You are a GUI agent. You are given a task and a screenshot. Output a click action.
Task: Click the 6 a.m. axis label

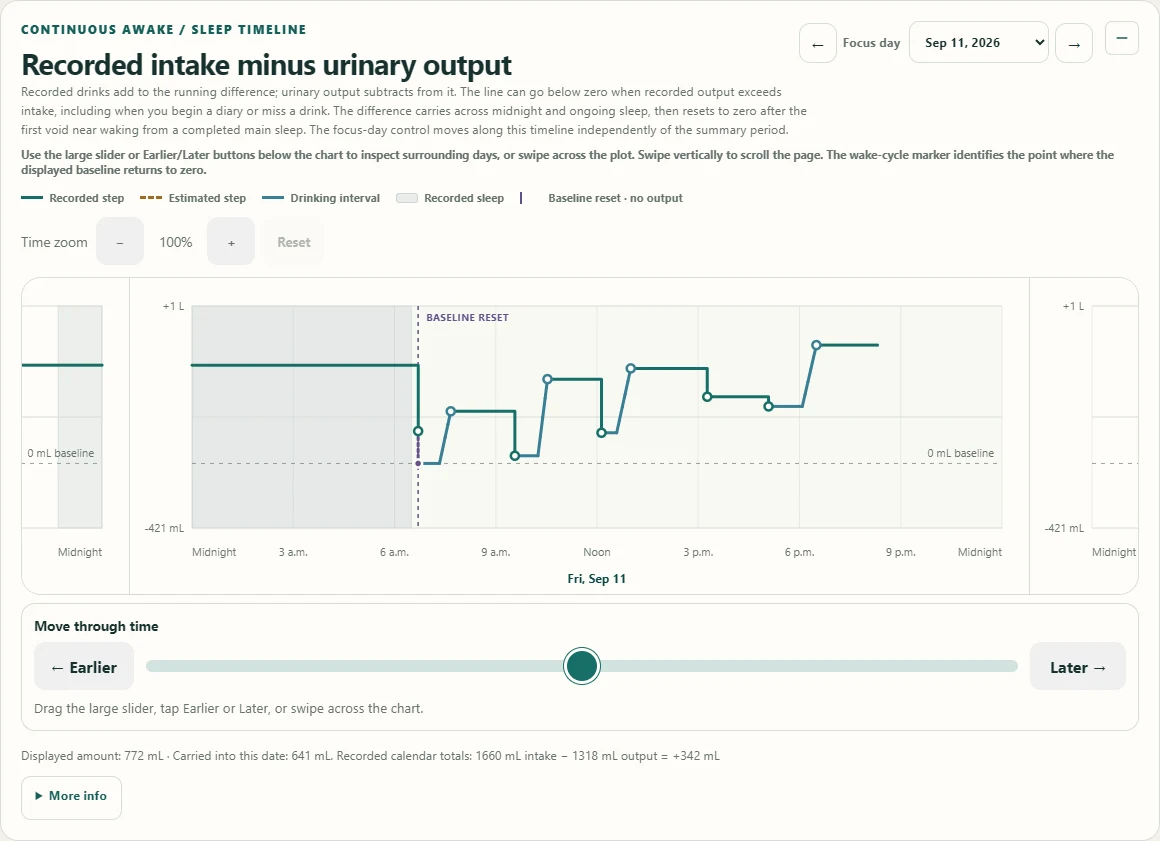(394, 552)
